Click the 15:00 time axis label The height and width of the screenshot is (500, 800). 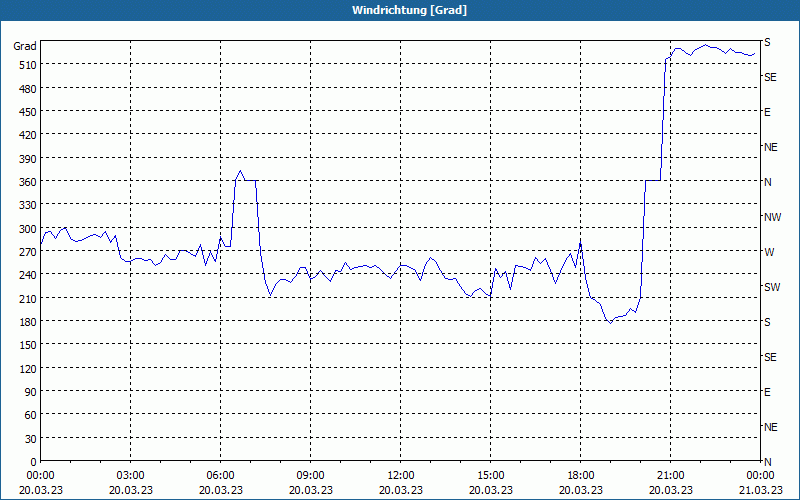(x=491, y=476)
